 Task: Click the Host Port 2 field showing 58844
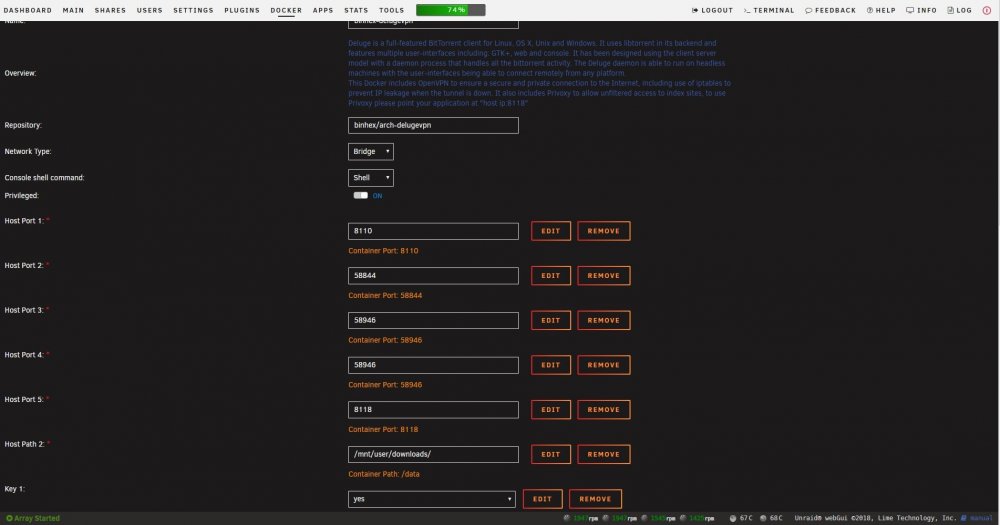(433, 276)
